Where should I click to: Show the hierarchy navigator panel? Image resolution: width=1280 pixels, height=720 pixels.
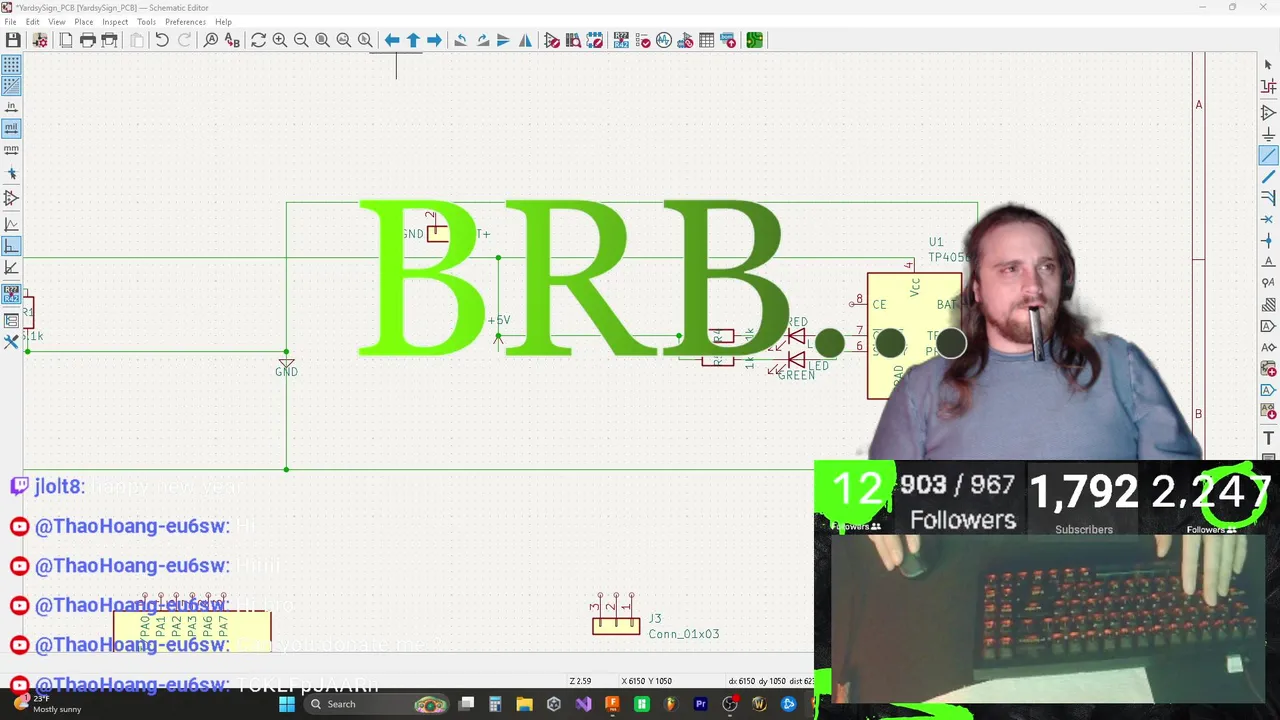coord(11,320)
